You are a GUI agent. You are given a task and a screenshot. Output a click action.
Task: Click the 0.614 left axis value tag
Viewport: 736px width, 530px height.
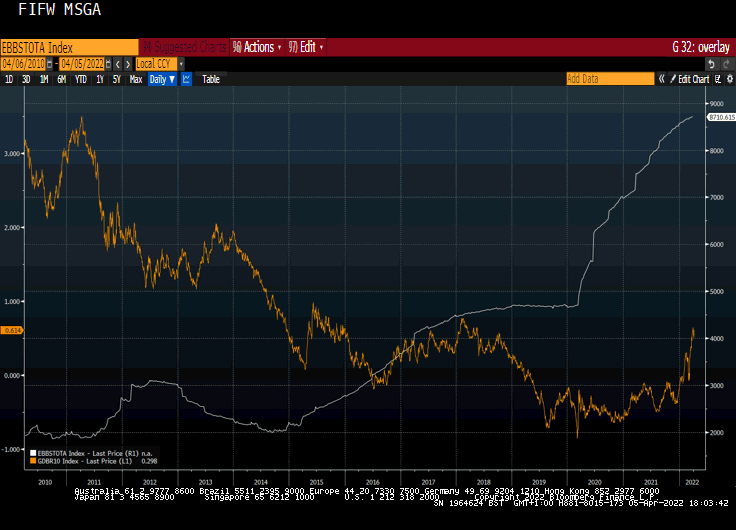[x=12, y=330]
